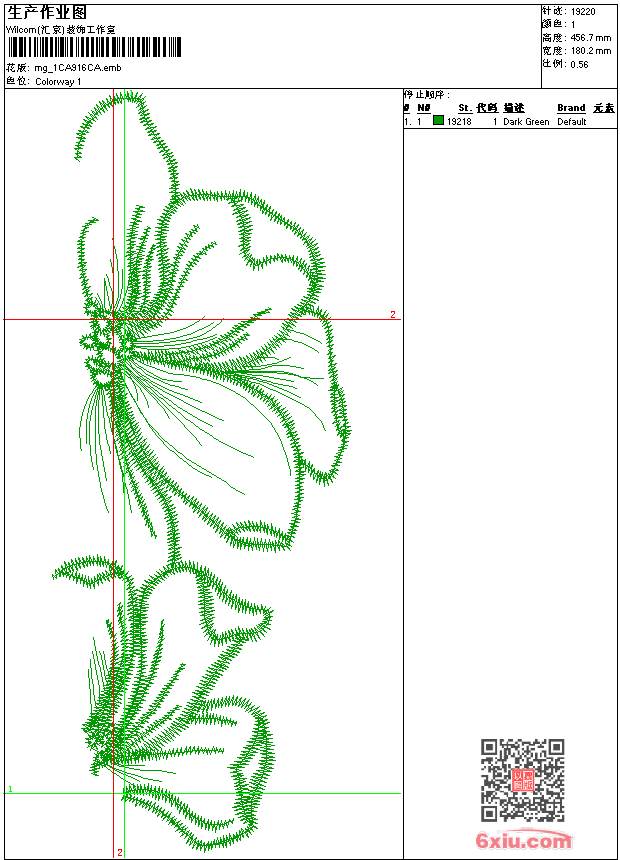Select the file name mg_1CA916CA.emb
Viewport: 620px width, 860px height.
(78, 68)
